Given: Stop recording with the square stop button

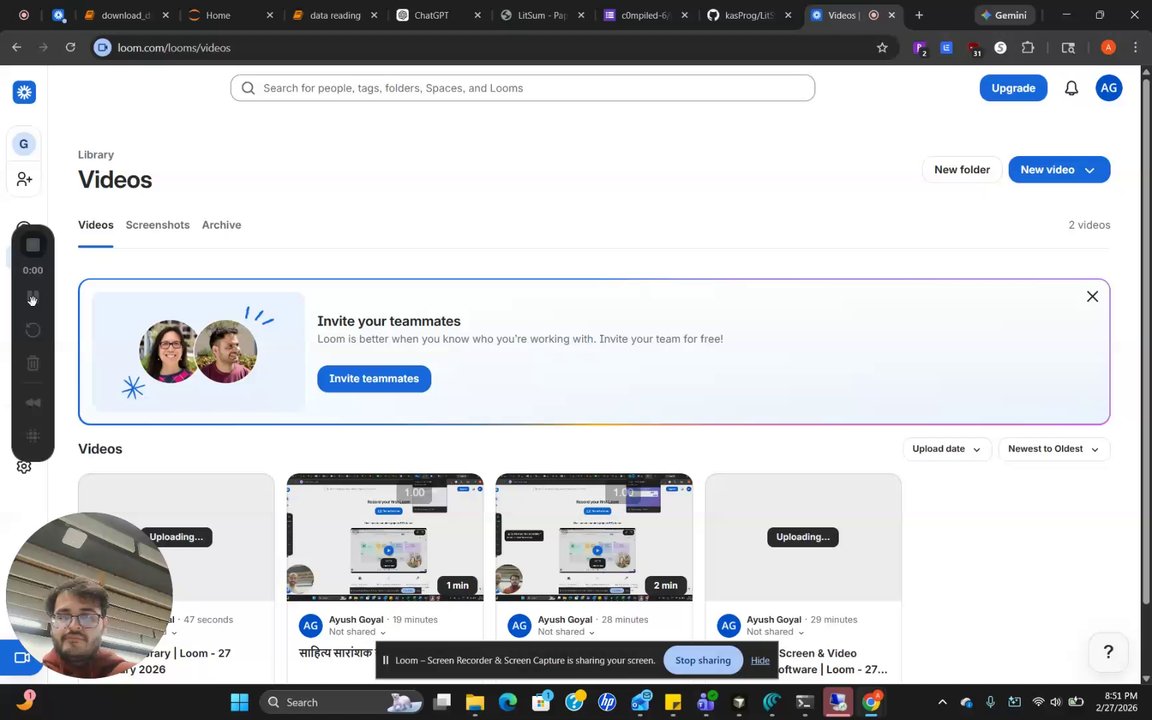Looking at the screenshot, I should [33, 245].
